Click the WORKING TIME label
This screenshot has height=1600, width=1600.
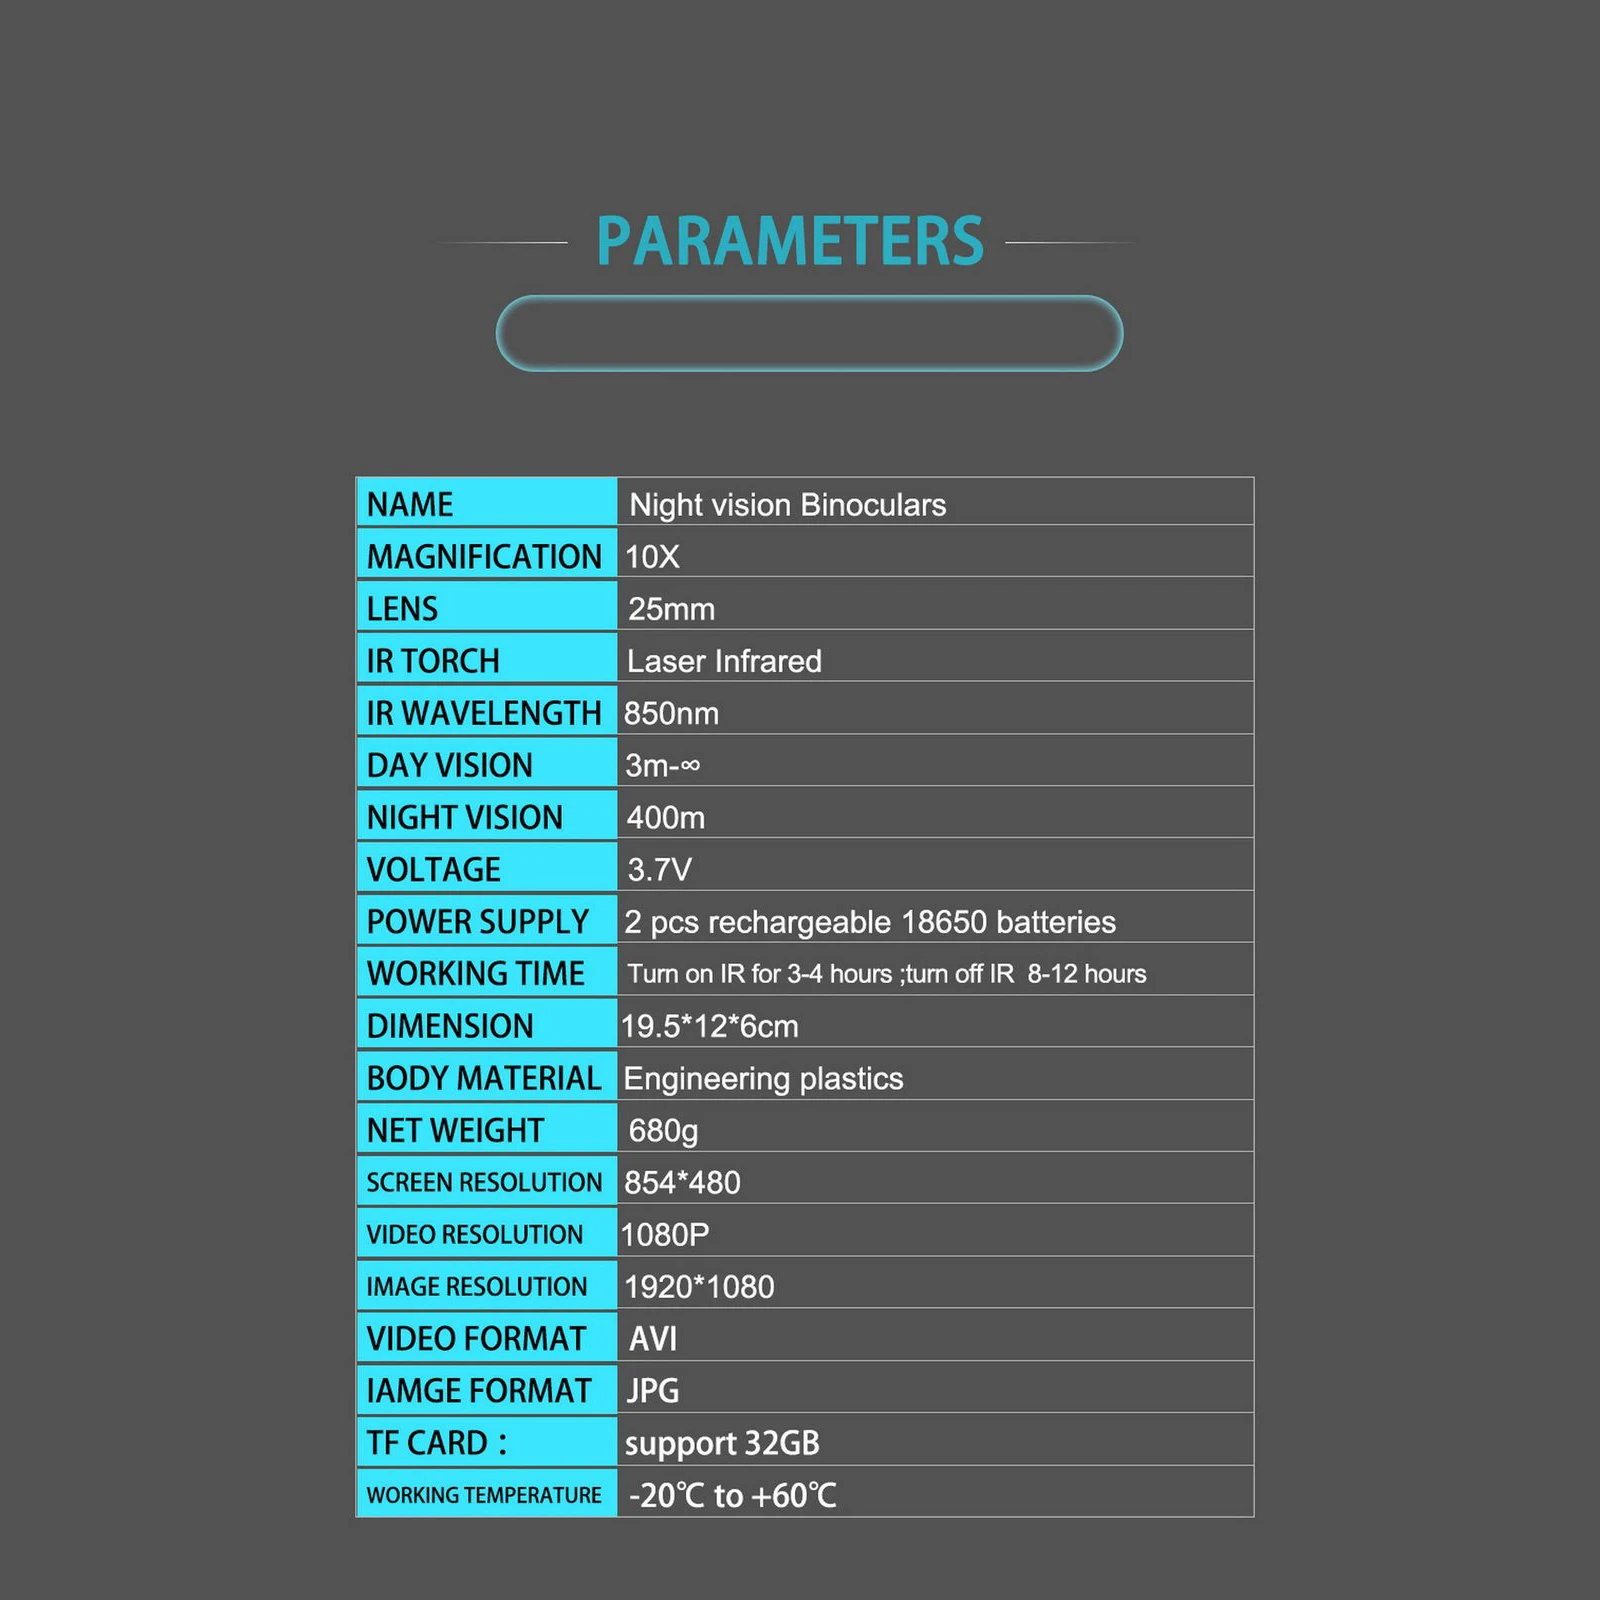click(x=476, y=973)
